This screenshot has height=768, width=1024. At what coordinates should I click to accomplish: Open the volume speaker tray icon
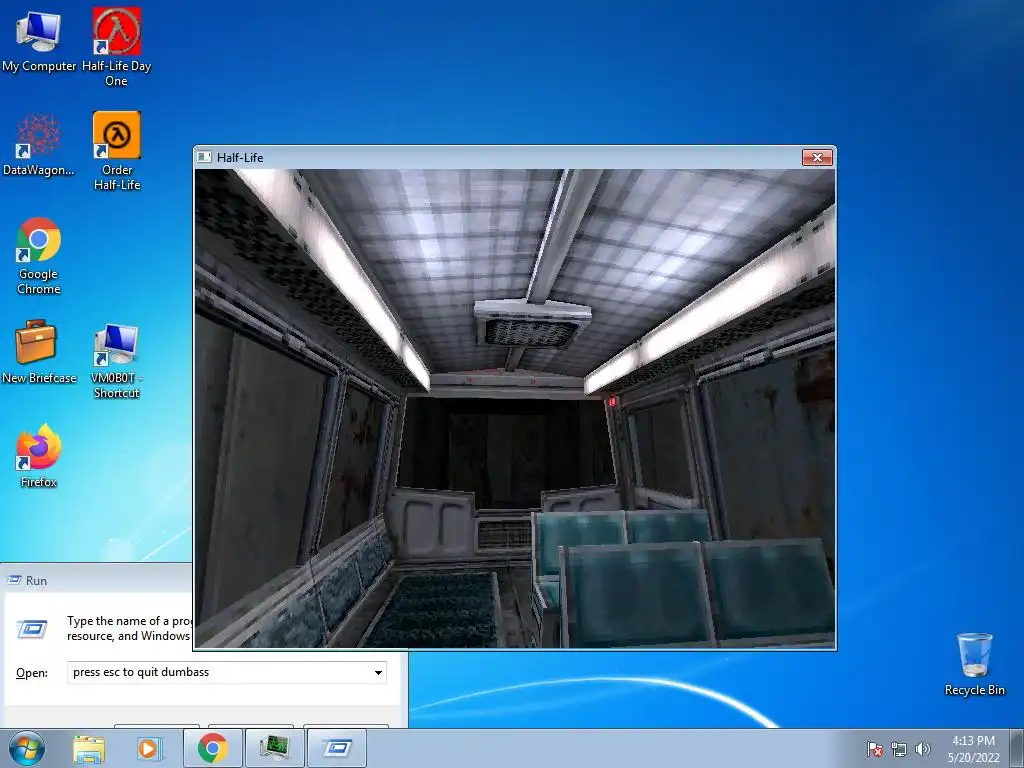(x=923, y=749)
